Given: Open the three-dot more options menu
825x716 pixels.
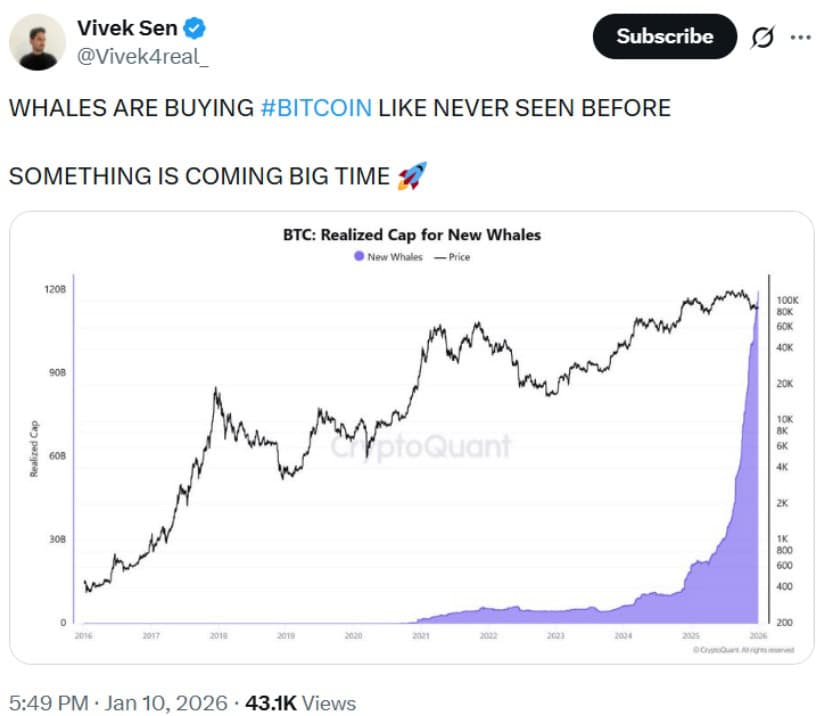Looking at the screenshot, I should [800, 37].
